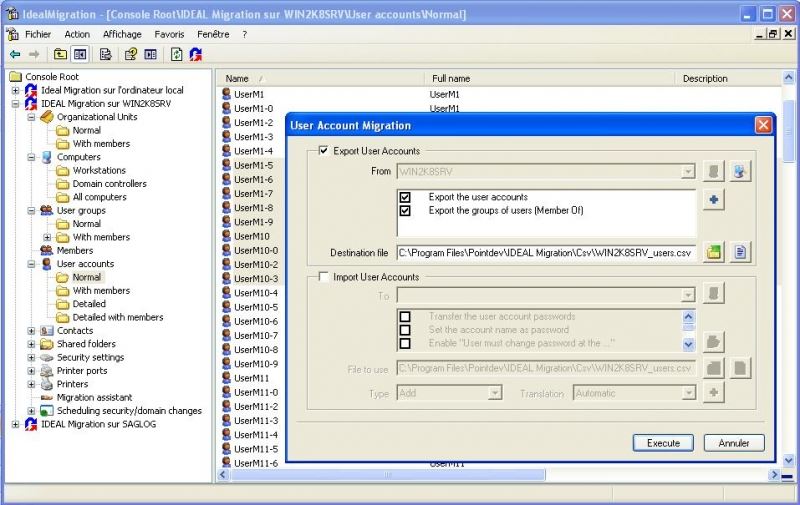Open the destination file document icon
The height and width of the screenshot is (505, 800).
click(740, 252)
